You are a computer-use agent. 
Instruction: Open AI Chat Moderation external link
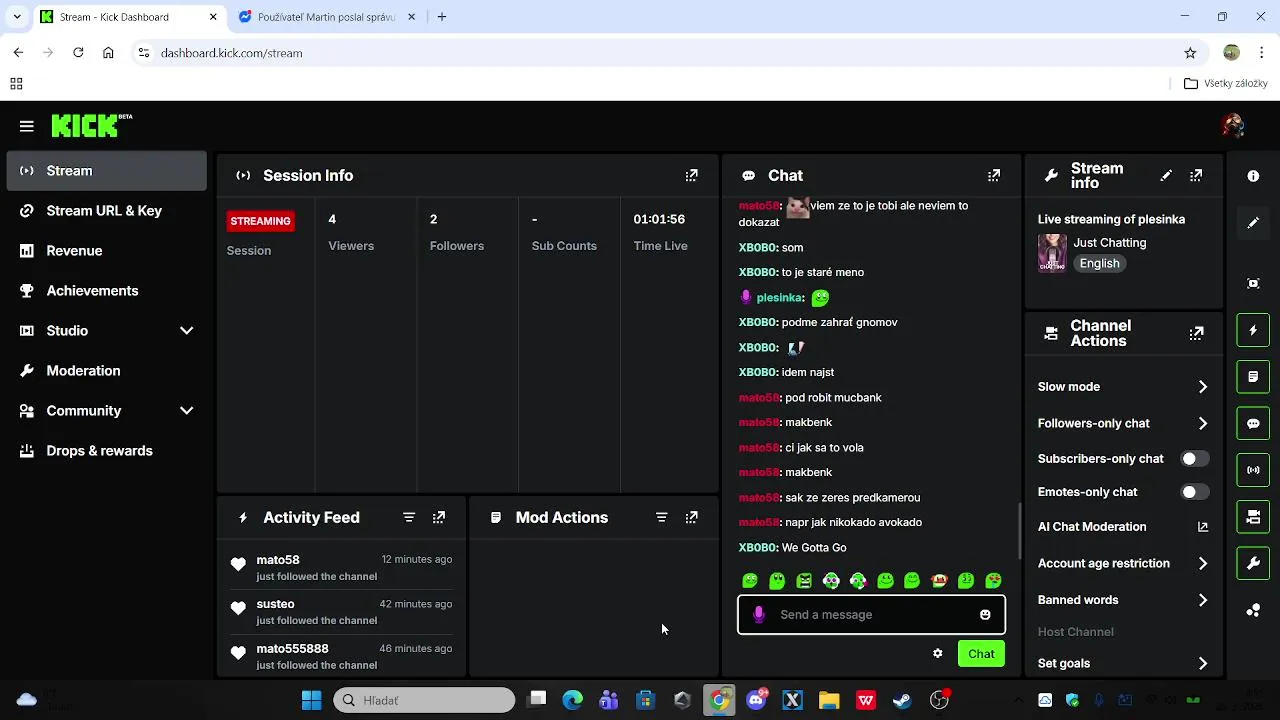(1203, 527)
